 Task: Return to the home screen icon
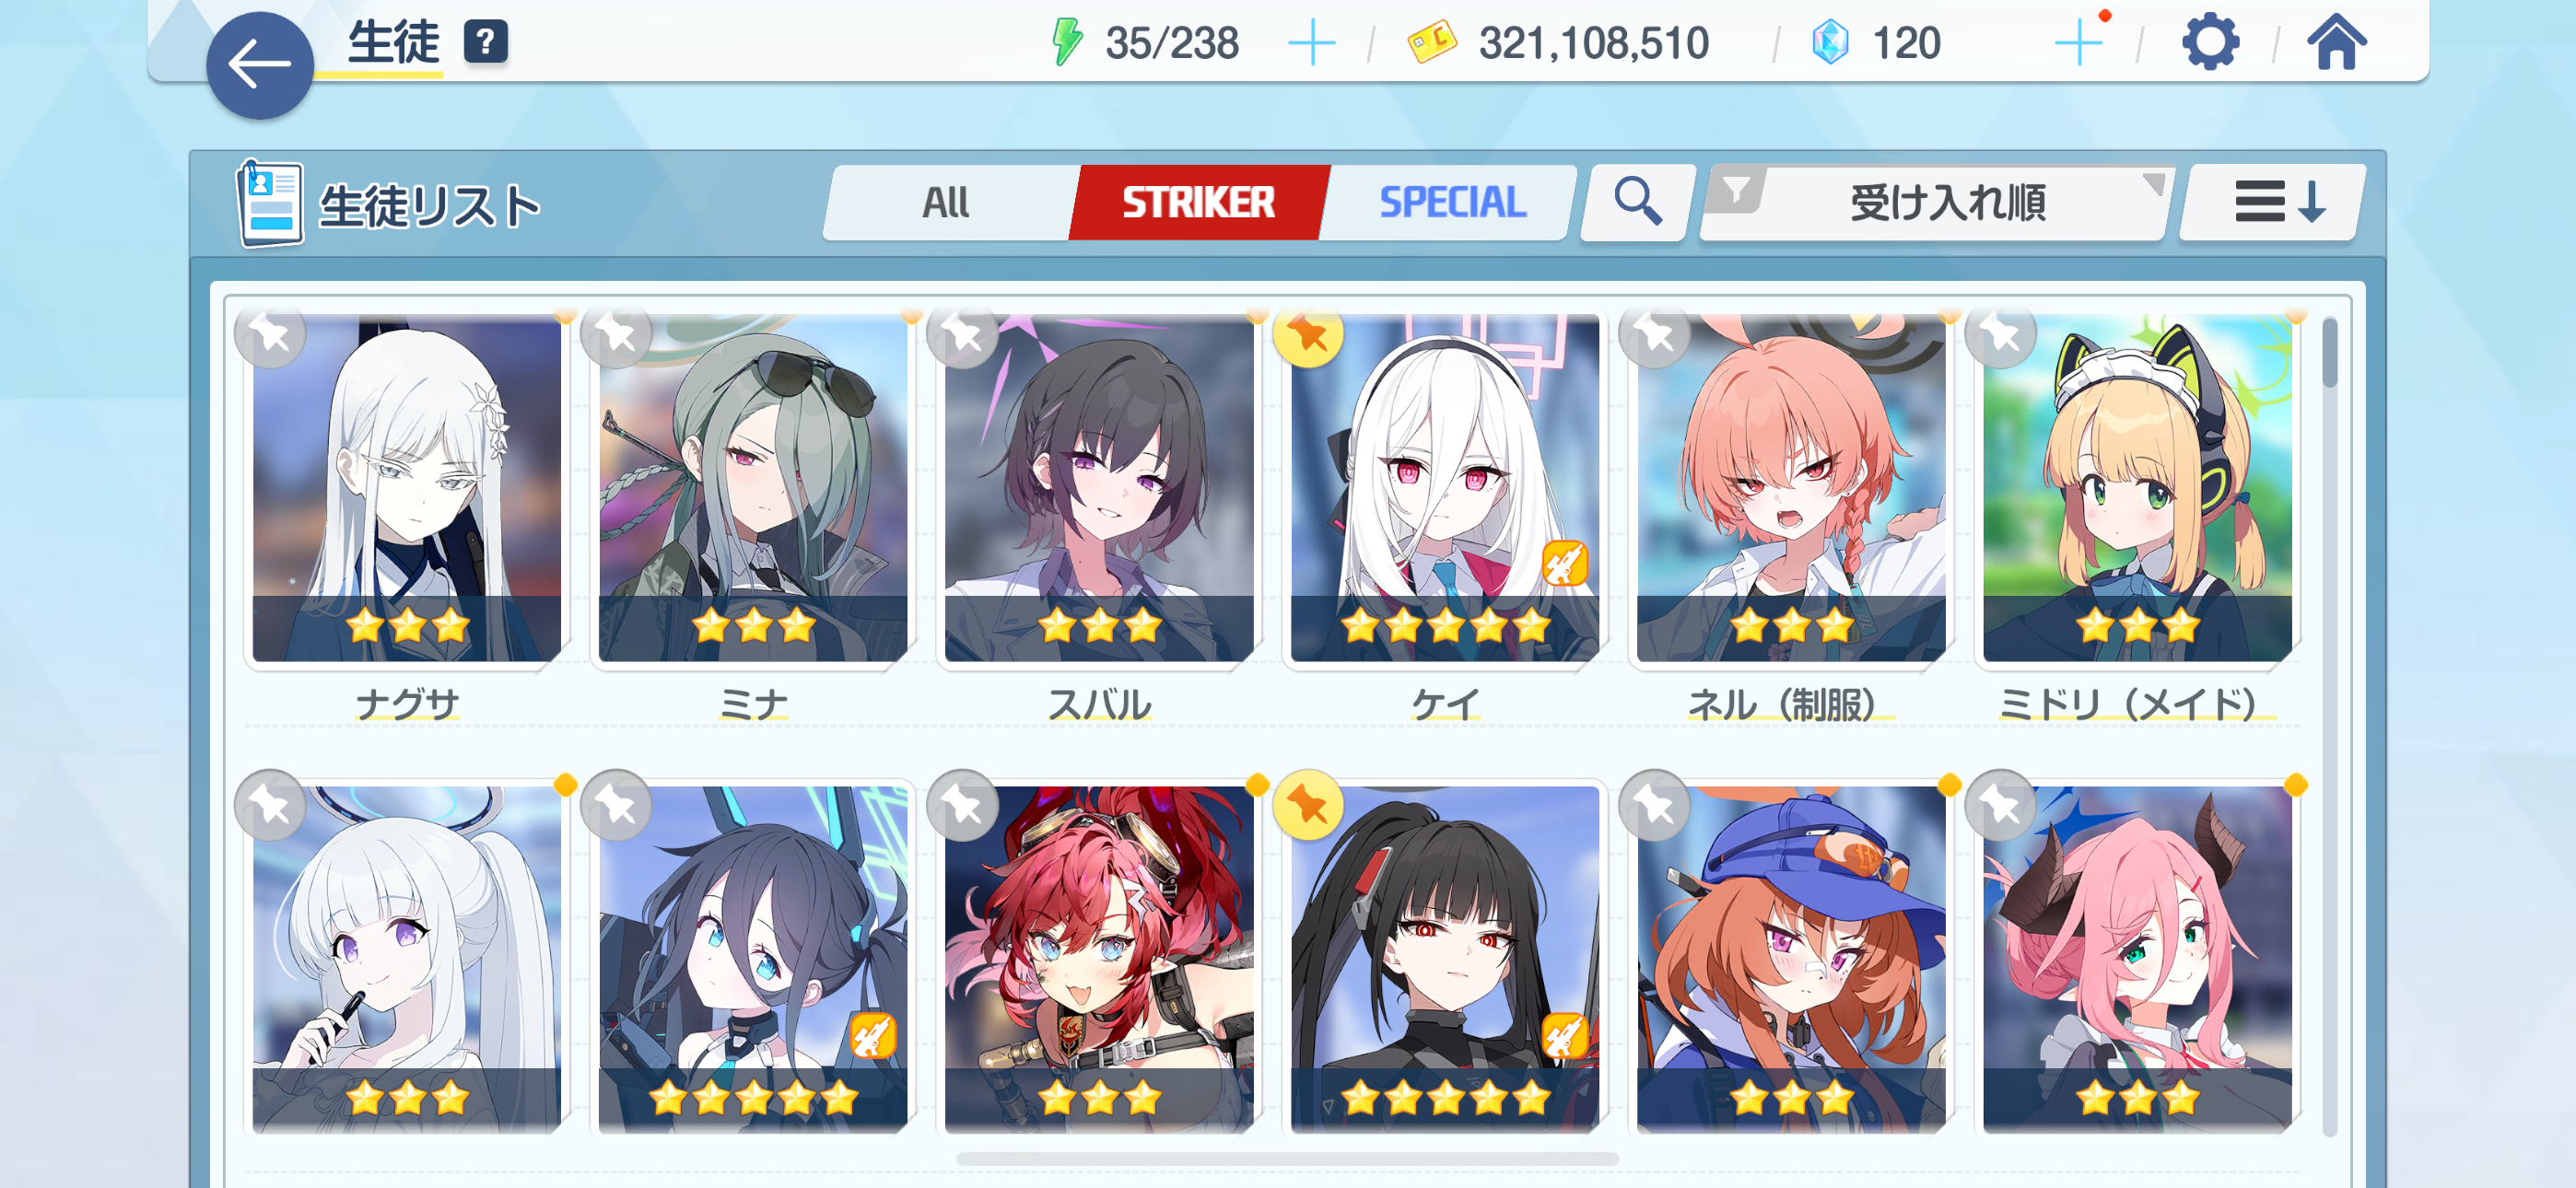2336,42
